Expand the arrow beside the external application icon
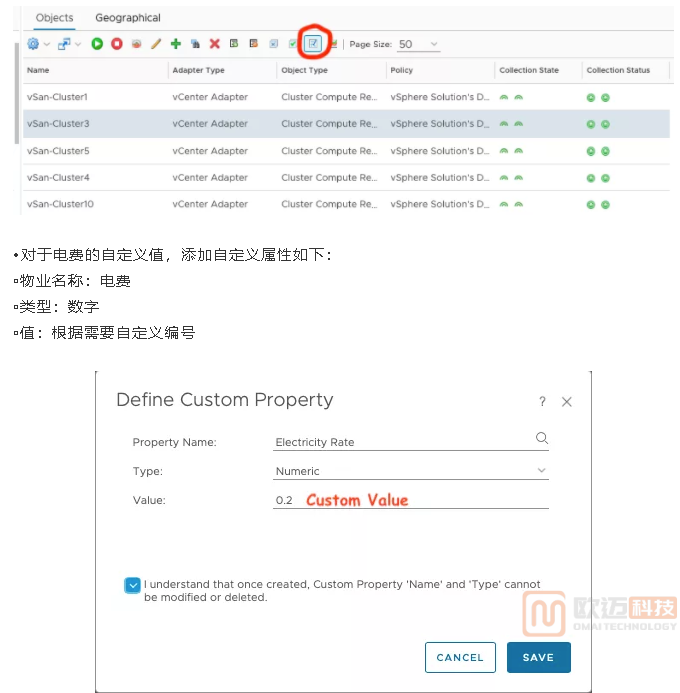The image size is (680, 693). 78,44
